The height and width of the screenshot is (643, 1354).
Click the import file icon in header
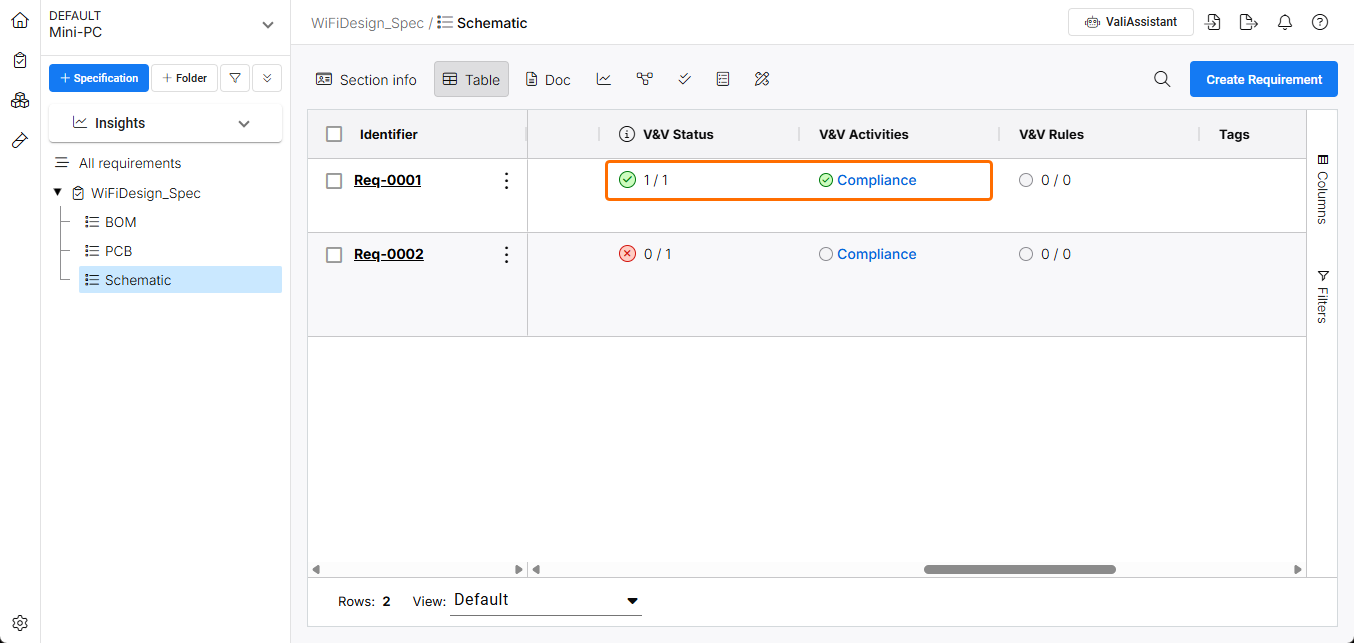1213,22
